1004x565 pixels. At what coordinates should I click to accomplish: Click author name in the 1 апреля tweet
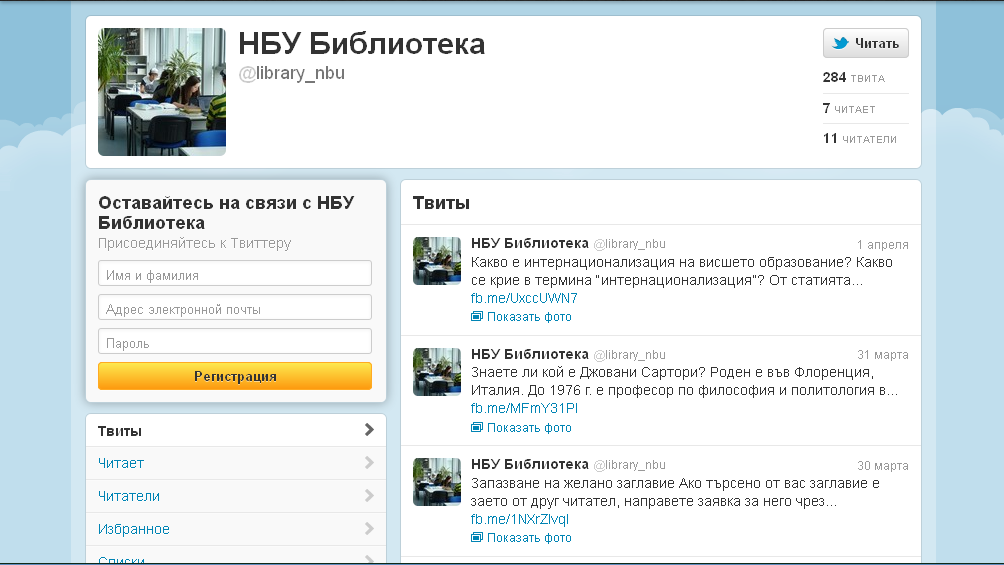(530, 243)
